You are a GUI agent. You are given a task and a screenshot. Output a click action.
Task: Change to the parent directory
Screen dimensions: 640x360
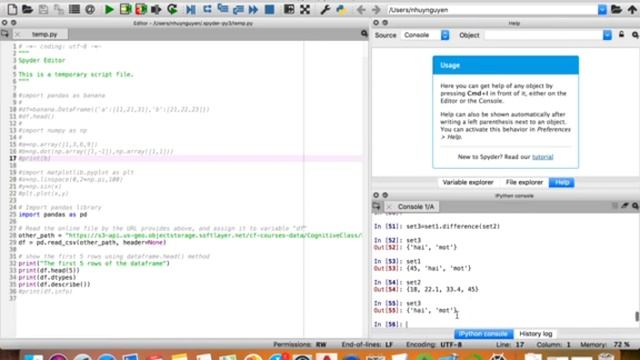click(632, 9)
